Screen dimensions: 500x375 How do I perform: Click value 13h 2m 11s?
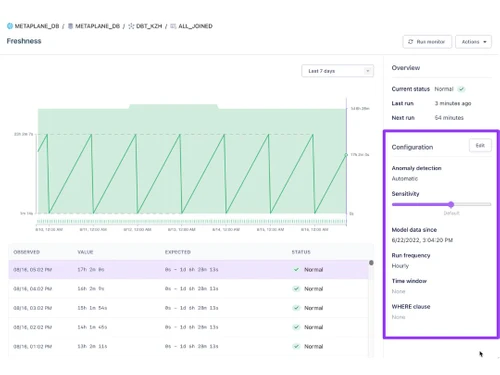(x=92, y=346)
